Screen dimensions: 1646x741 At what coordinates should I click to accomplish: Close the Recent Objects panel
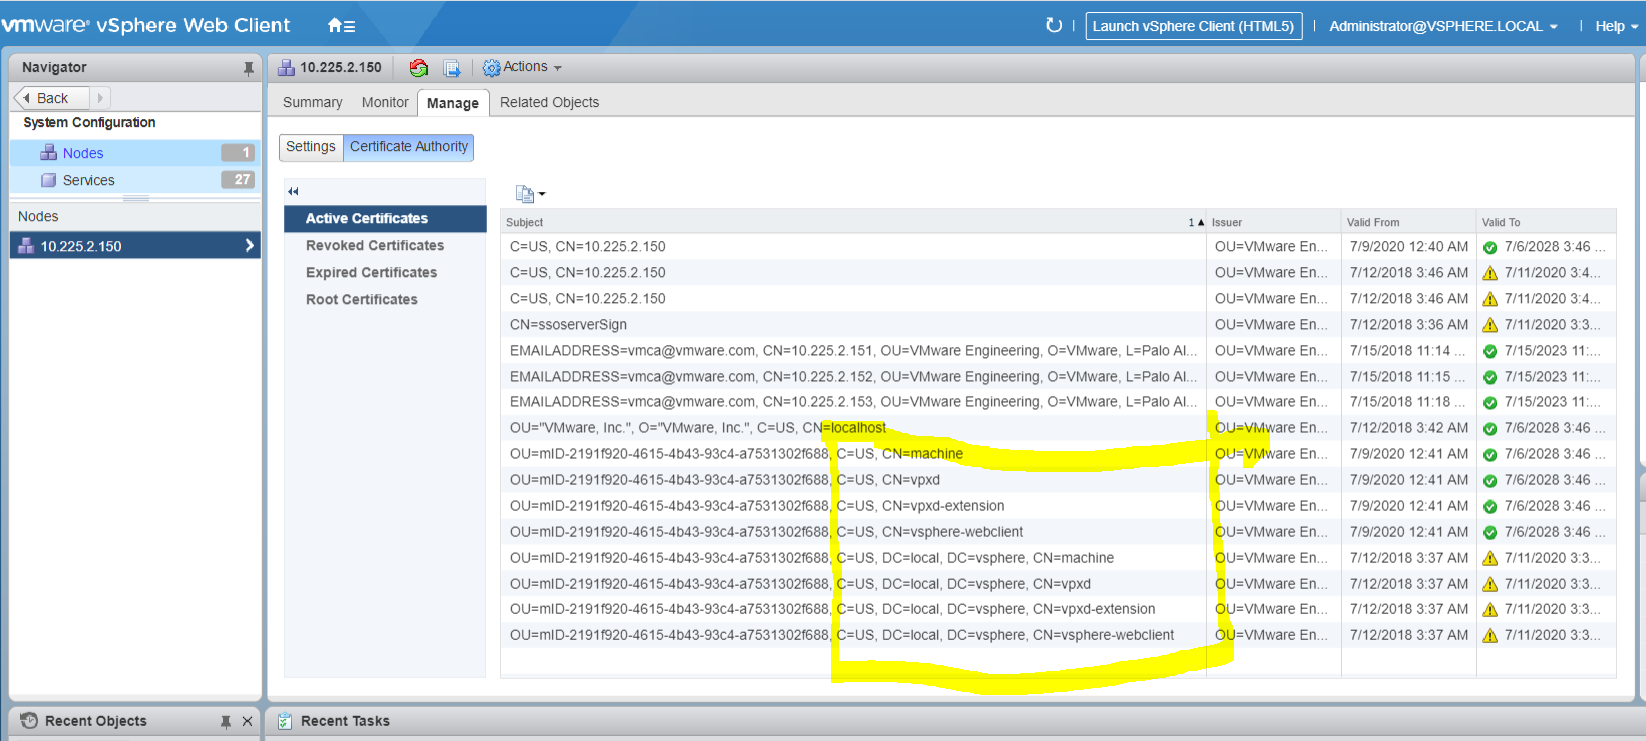pos(247,721)
